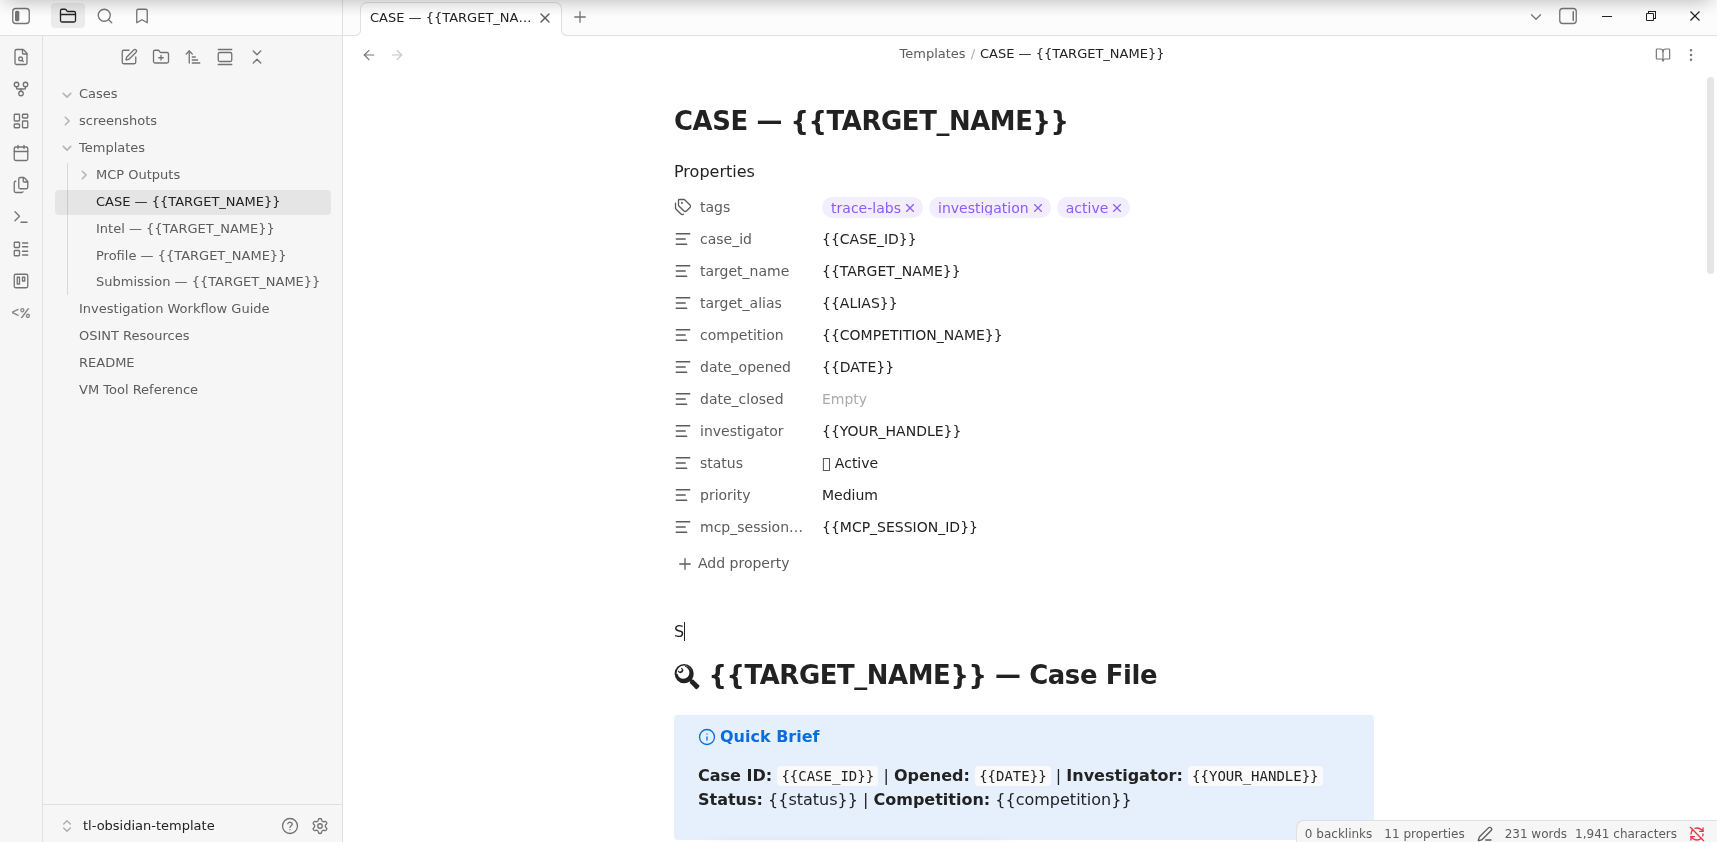Collapse all folders in file explorer
Image resolution: width=1717 pixels, height=842 pixels.
[257, 57]
